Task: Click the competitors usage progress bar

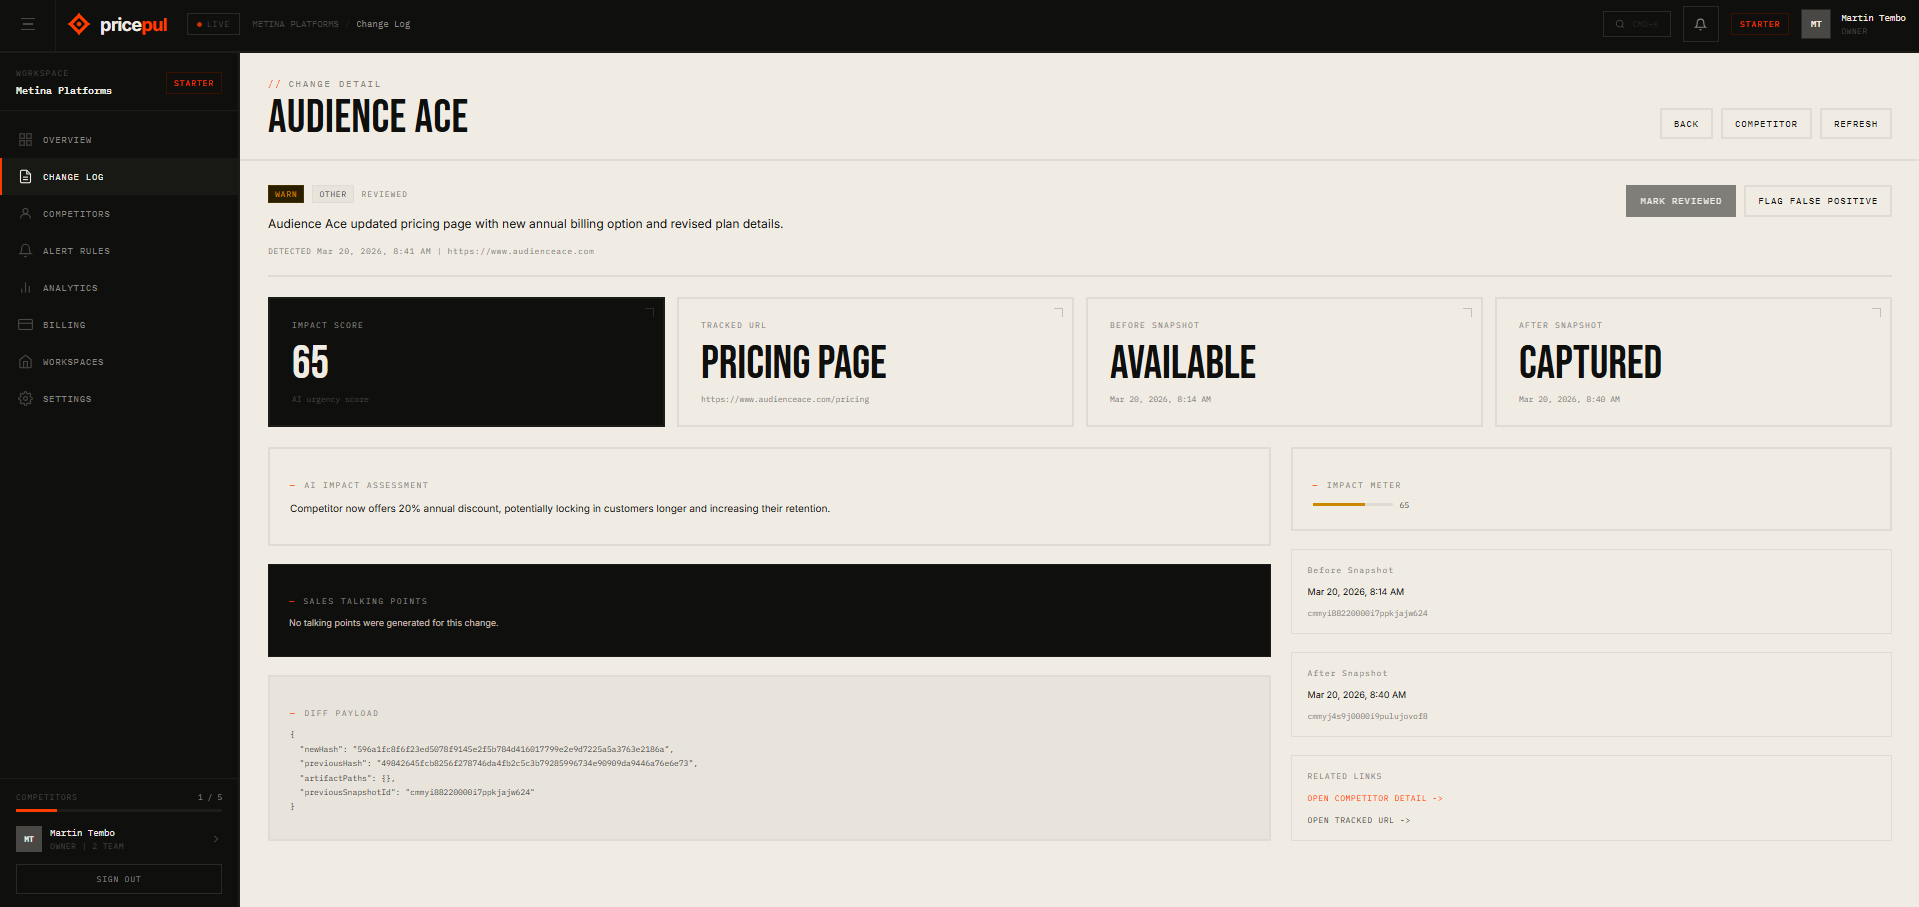Action: [x=119, y=810]
